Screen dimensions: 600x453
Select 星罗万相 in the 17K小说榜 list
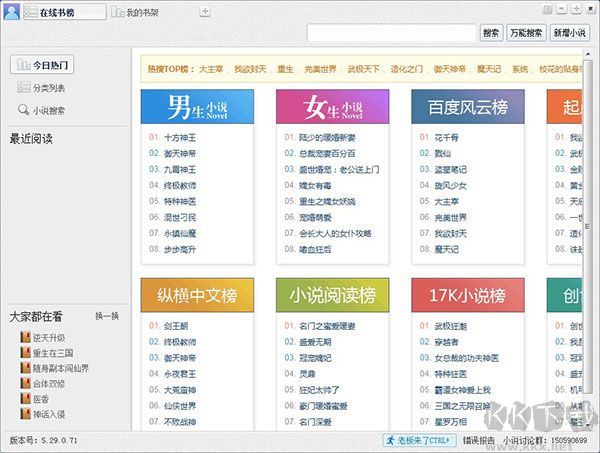[450, 422]
